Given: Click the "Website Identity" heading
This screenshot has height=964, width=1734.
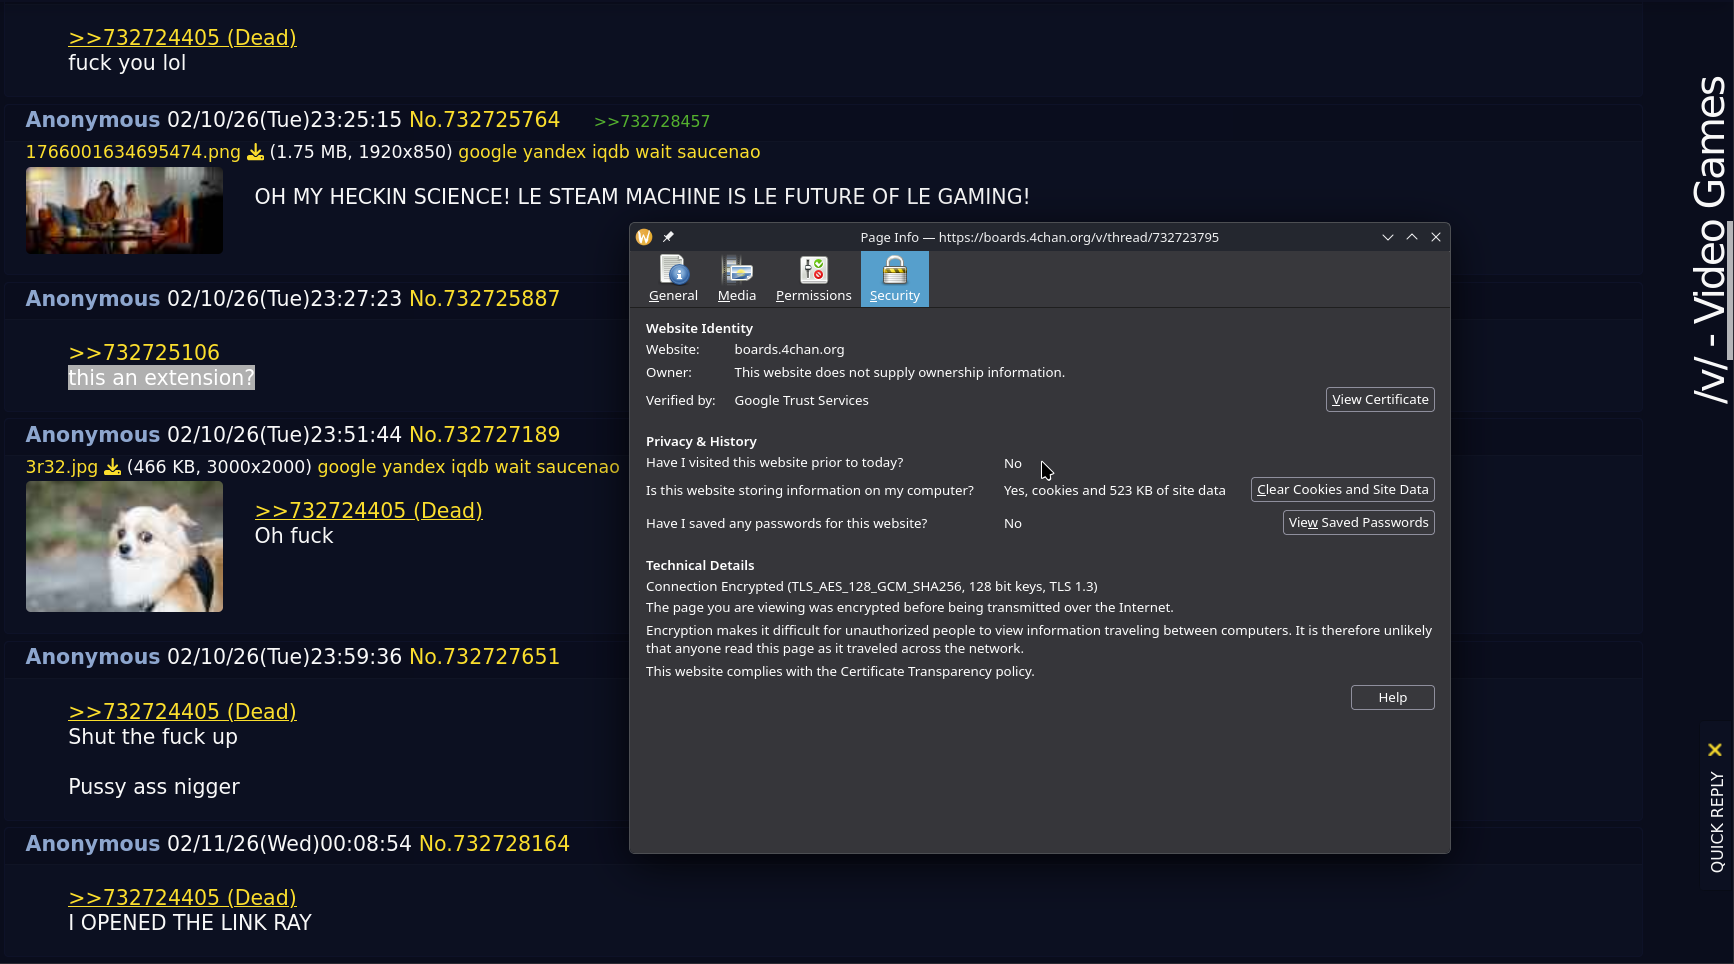Looking at the screenshot, I should (699, 329).
